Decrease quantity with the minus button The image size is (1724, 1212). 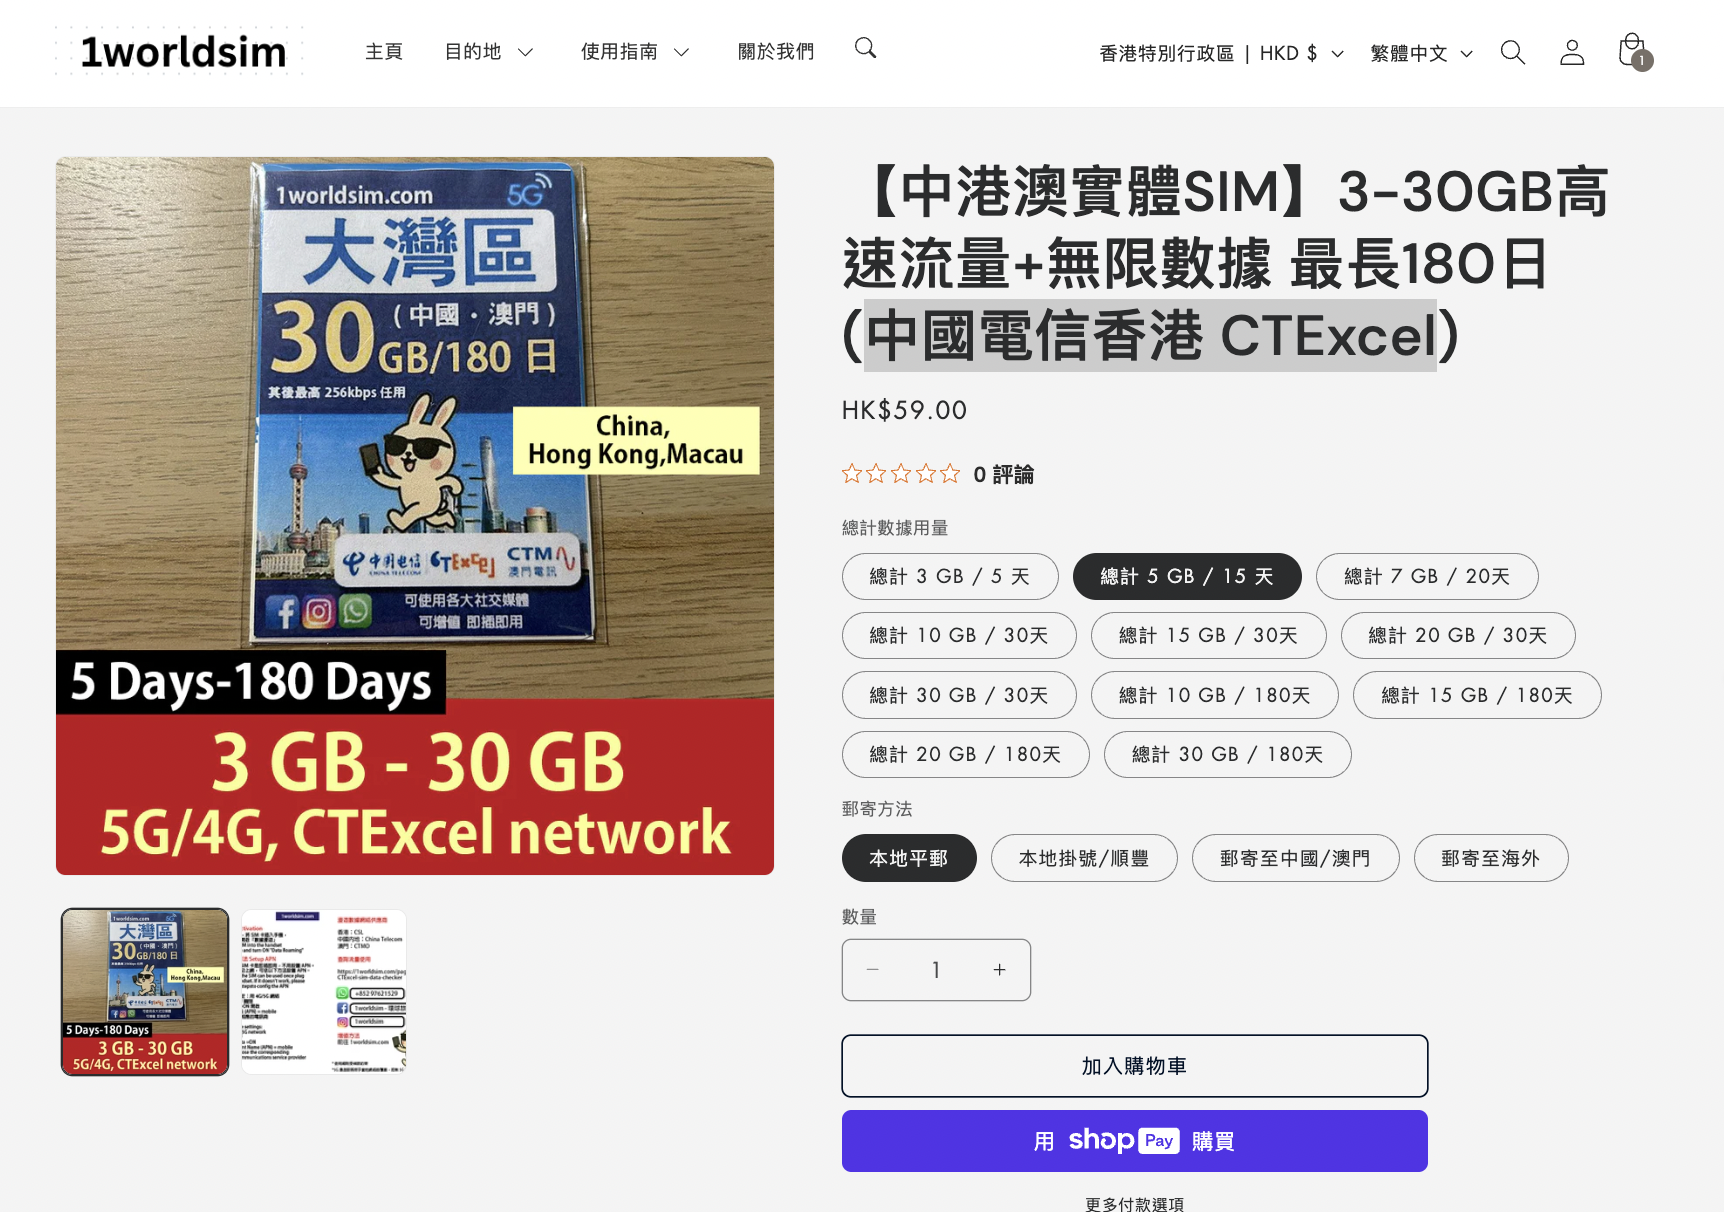[872, 970]
